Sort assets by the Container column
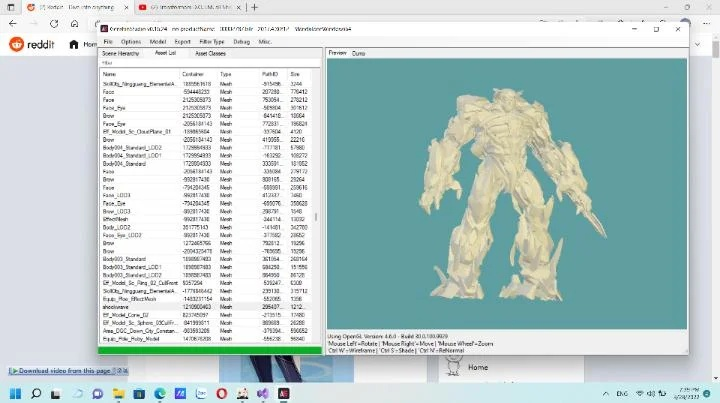Screen dimensions: 720x403 click(x=198, y=74)
